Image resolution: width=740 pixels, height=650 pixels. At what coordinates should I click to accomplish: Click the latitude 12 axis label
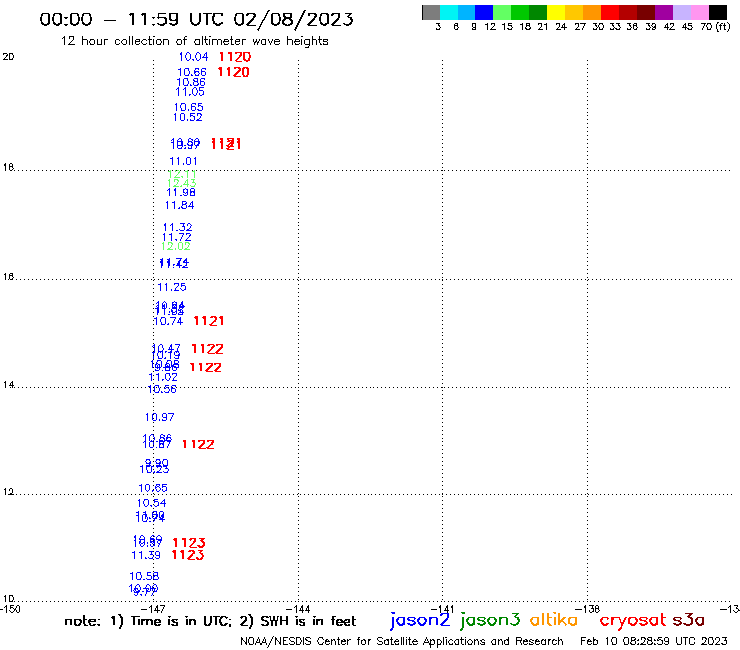[8, 492]
